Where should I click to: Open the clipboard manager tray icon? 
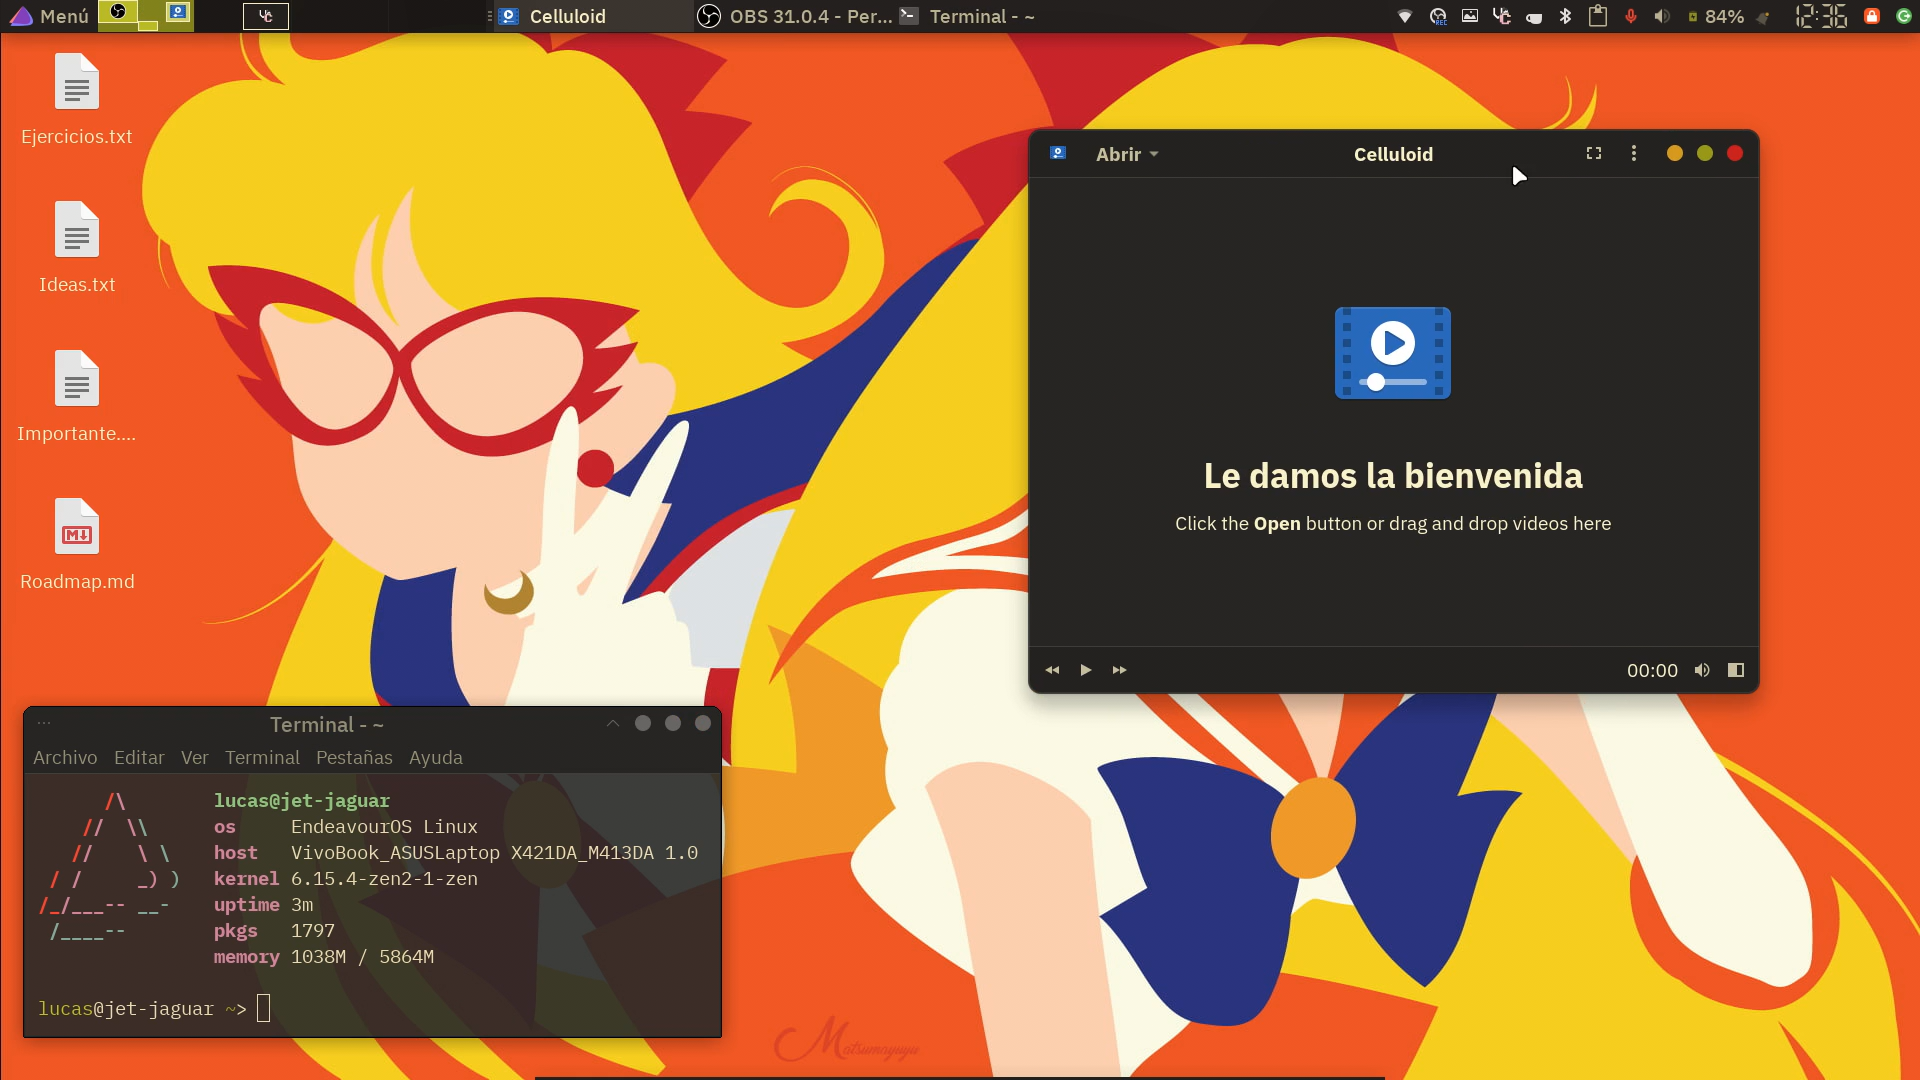1598,16
